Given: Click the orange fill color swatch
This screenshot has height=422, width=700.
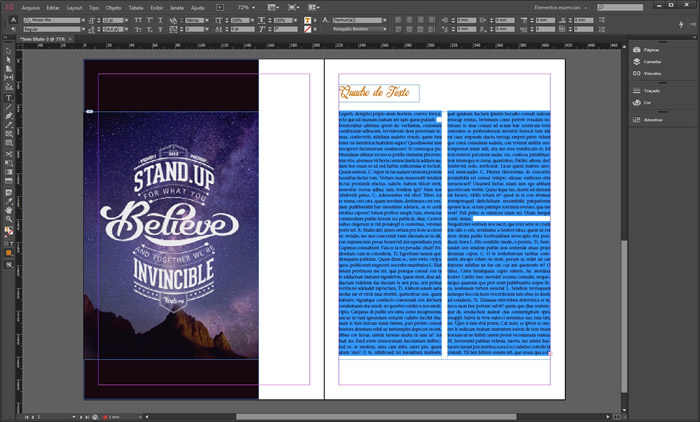Looking at the screenshot, I should click(8, 253).
